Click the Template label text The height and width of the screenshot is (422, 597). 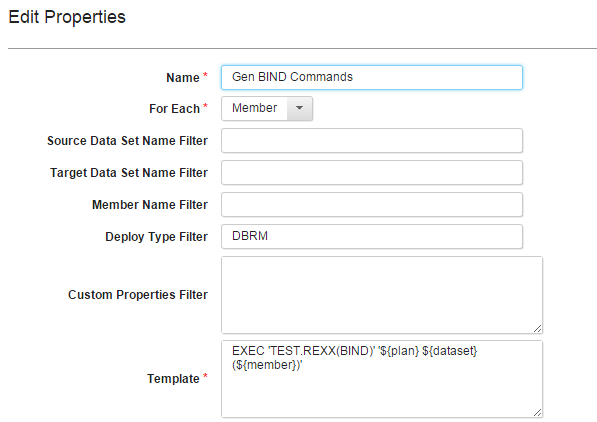pos(173,379)
